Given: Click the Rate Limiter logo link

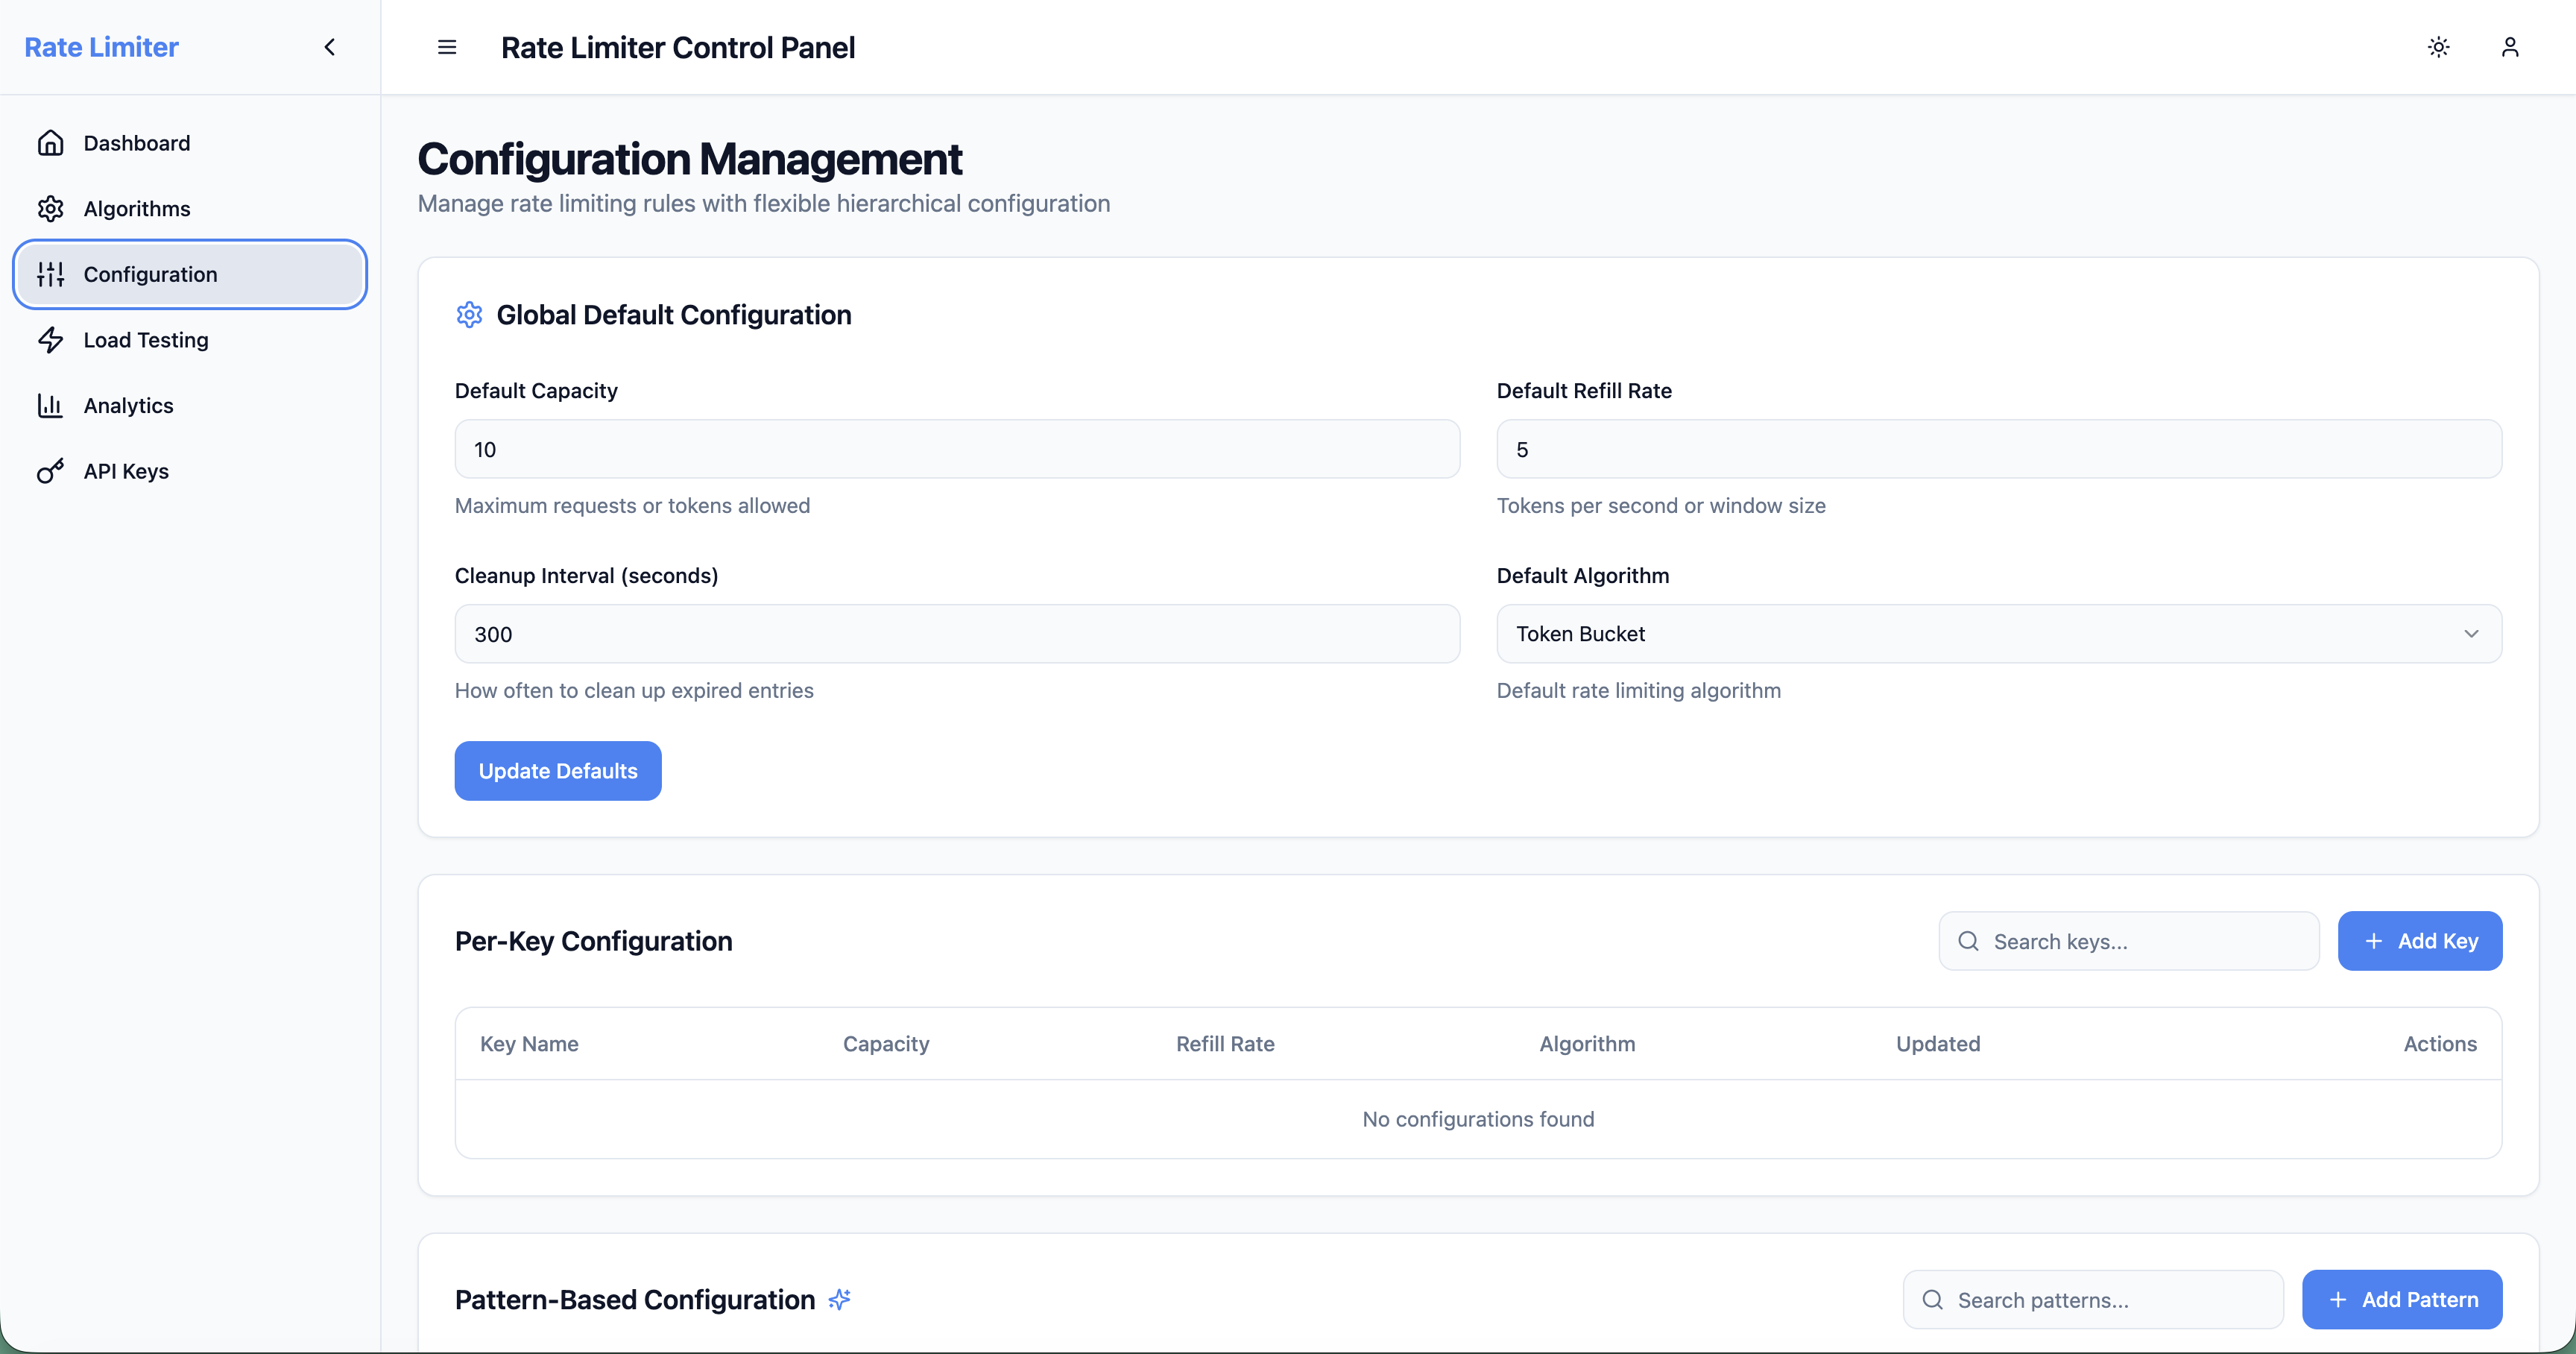Looking at the screenshot, I should [x=101, y=47].
